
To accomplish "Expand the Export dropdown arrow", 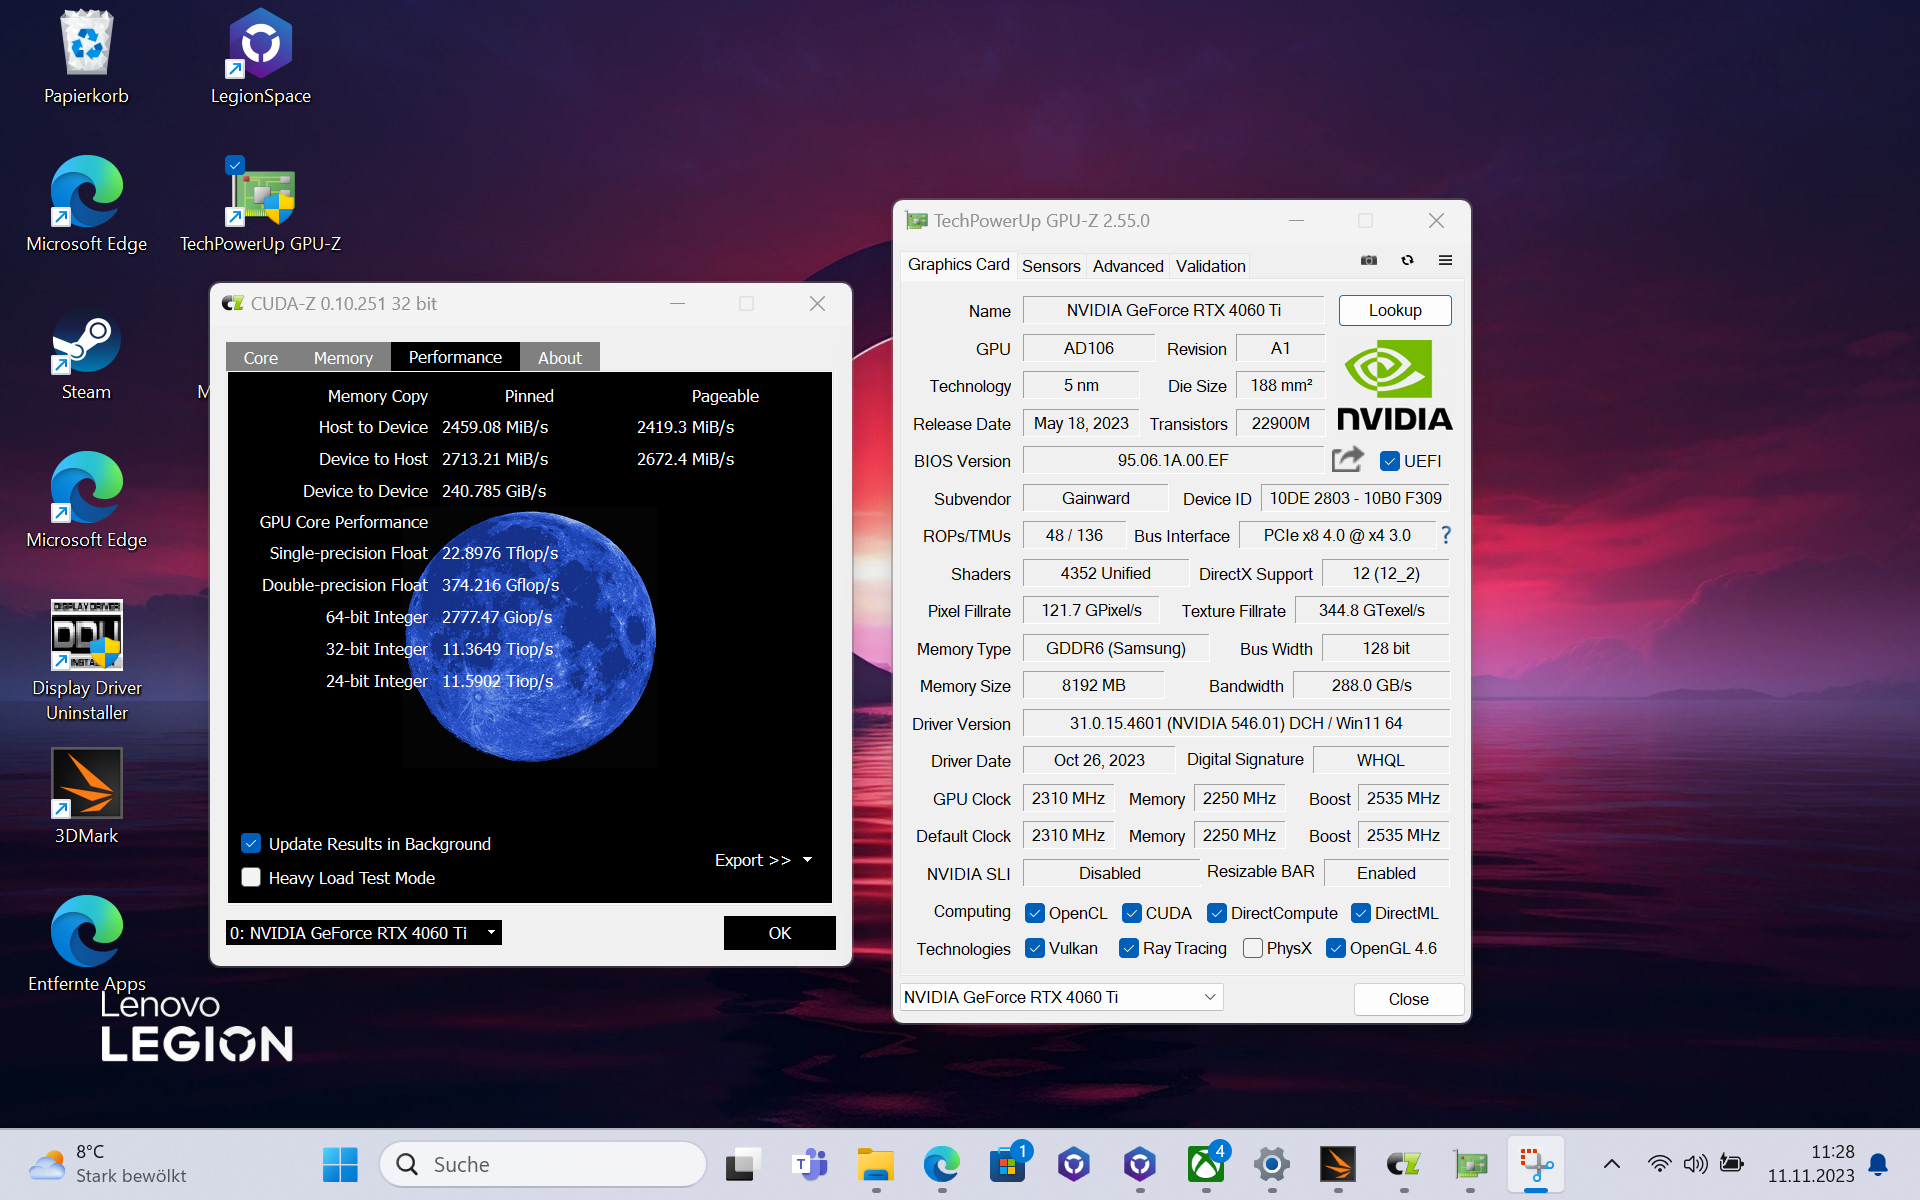I will click(x=808, y=860).
